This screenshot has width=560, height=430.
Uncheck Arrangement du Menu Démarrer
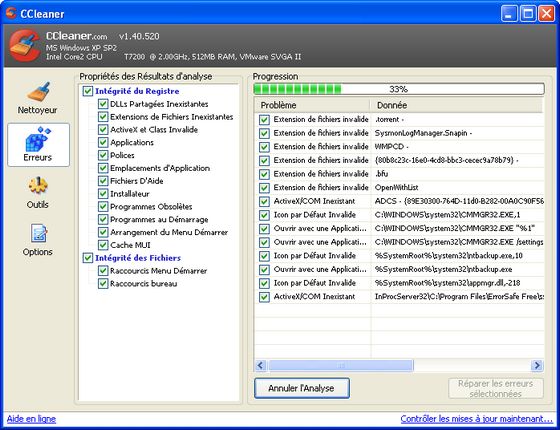[x=103, y=232]
